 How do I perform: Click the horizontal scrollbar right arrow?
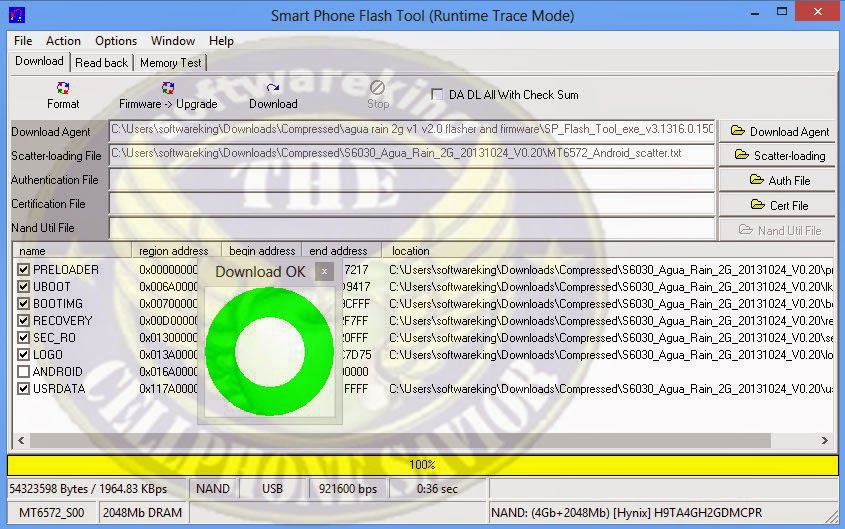click(x=825, y=440)
